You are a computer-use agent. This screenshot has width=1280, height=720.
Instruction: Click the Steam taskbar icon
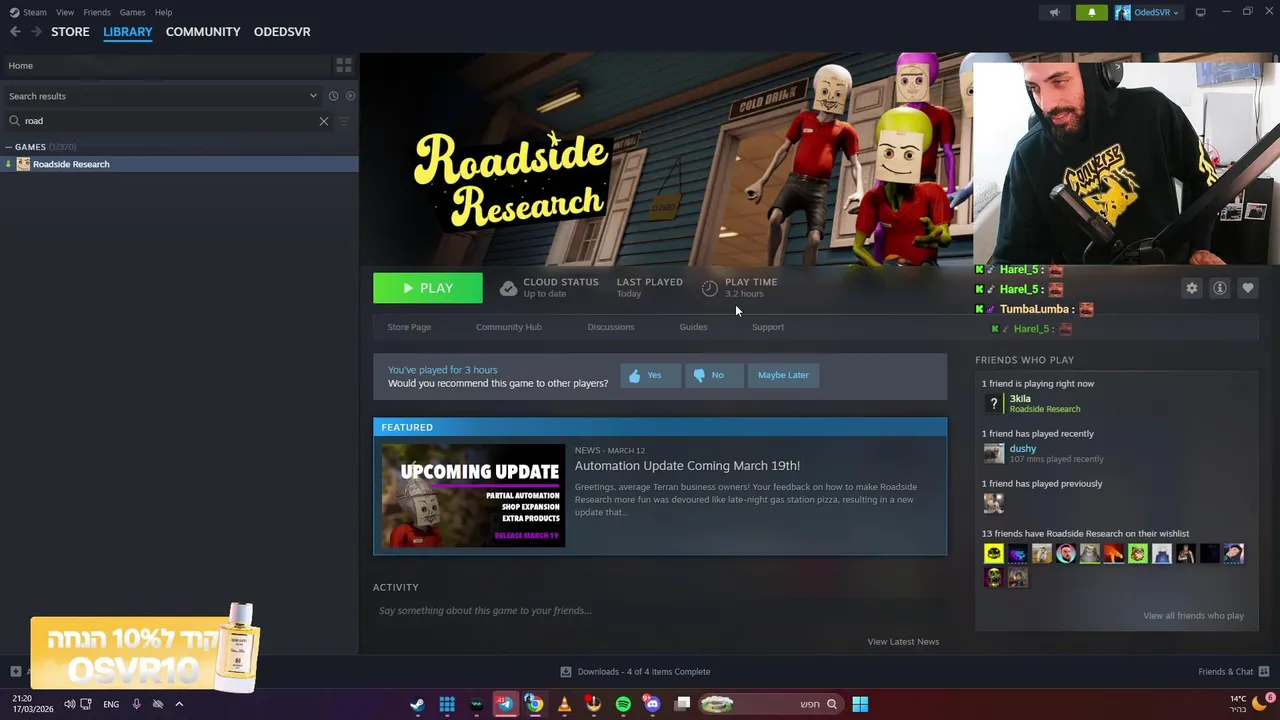pyautogui.click(x=417, y=704)
